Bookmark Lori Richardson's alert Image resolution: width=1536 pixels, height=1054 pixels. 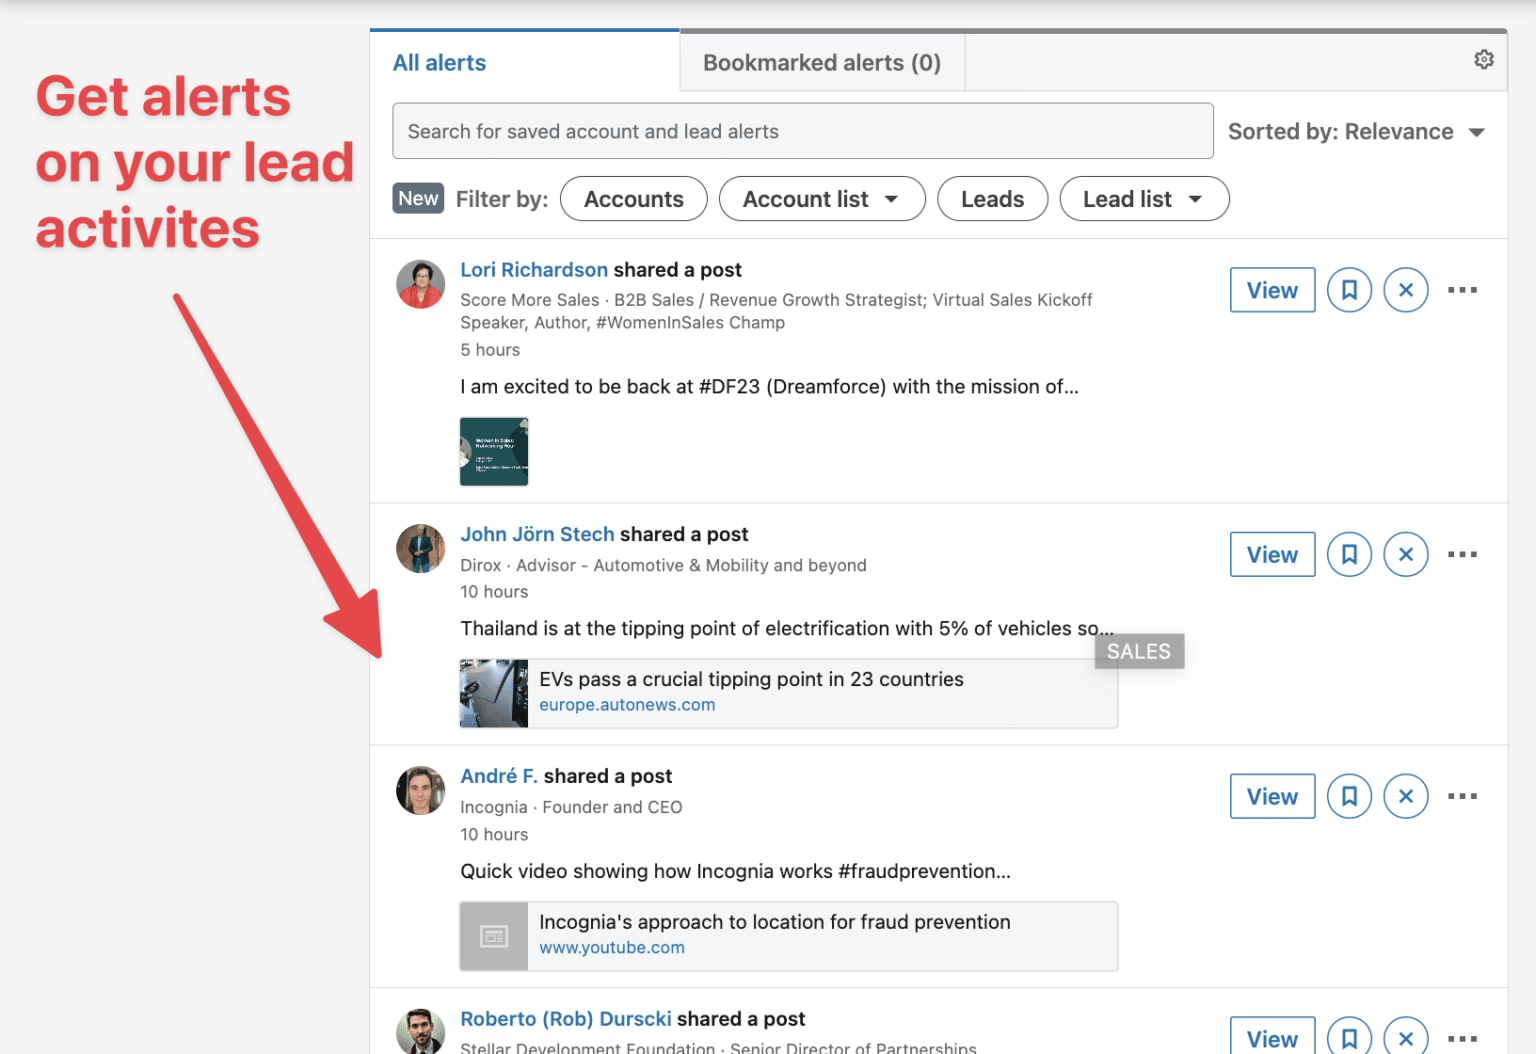(1349, 290)
